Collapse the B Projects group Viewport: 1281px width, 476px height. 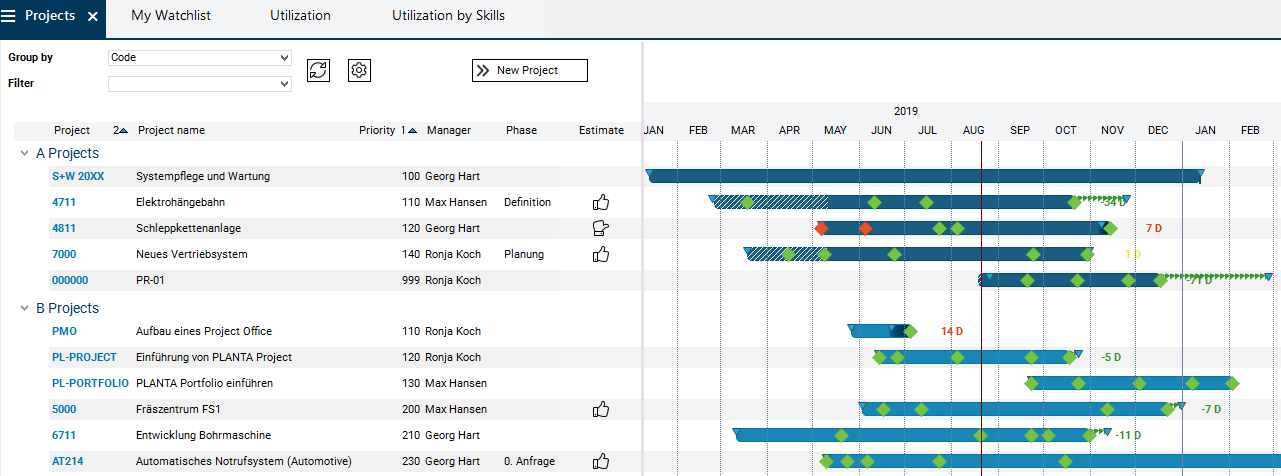pyautogui.click(x=24, y=308)
